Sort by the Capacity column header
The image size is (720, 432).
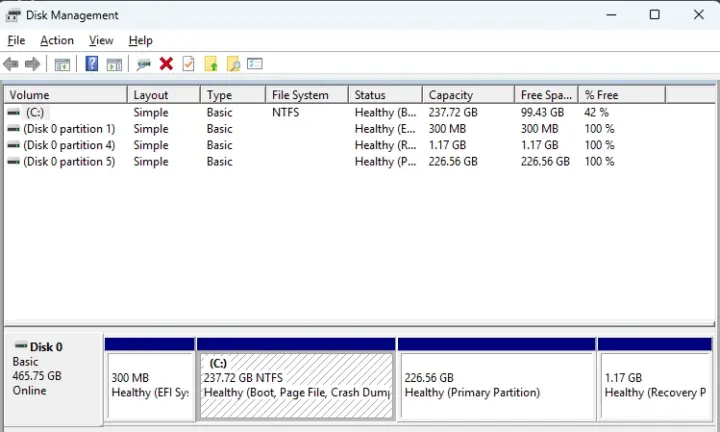pyautogui.click(x=468, y=95)
